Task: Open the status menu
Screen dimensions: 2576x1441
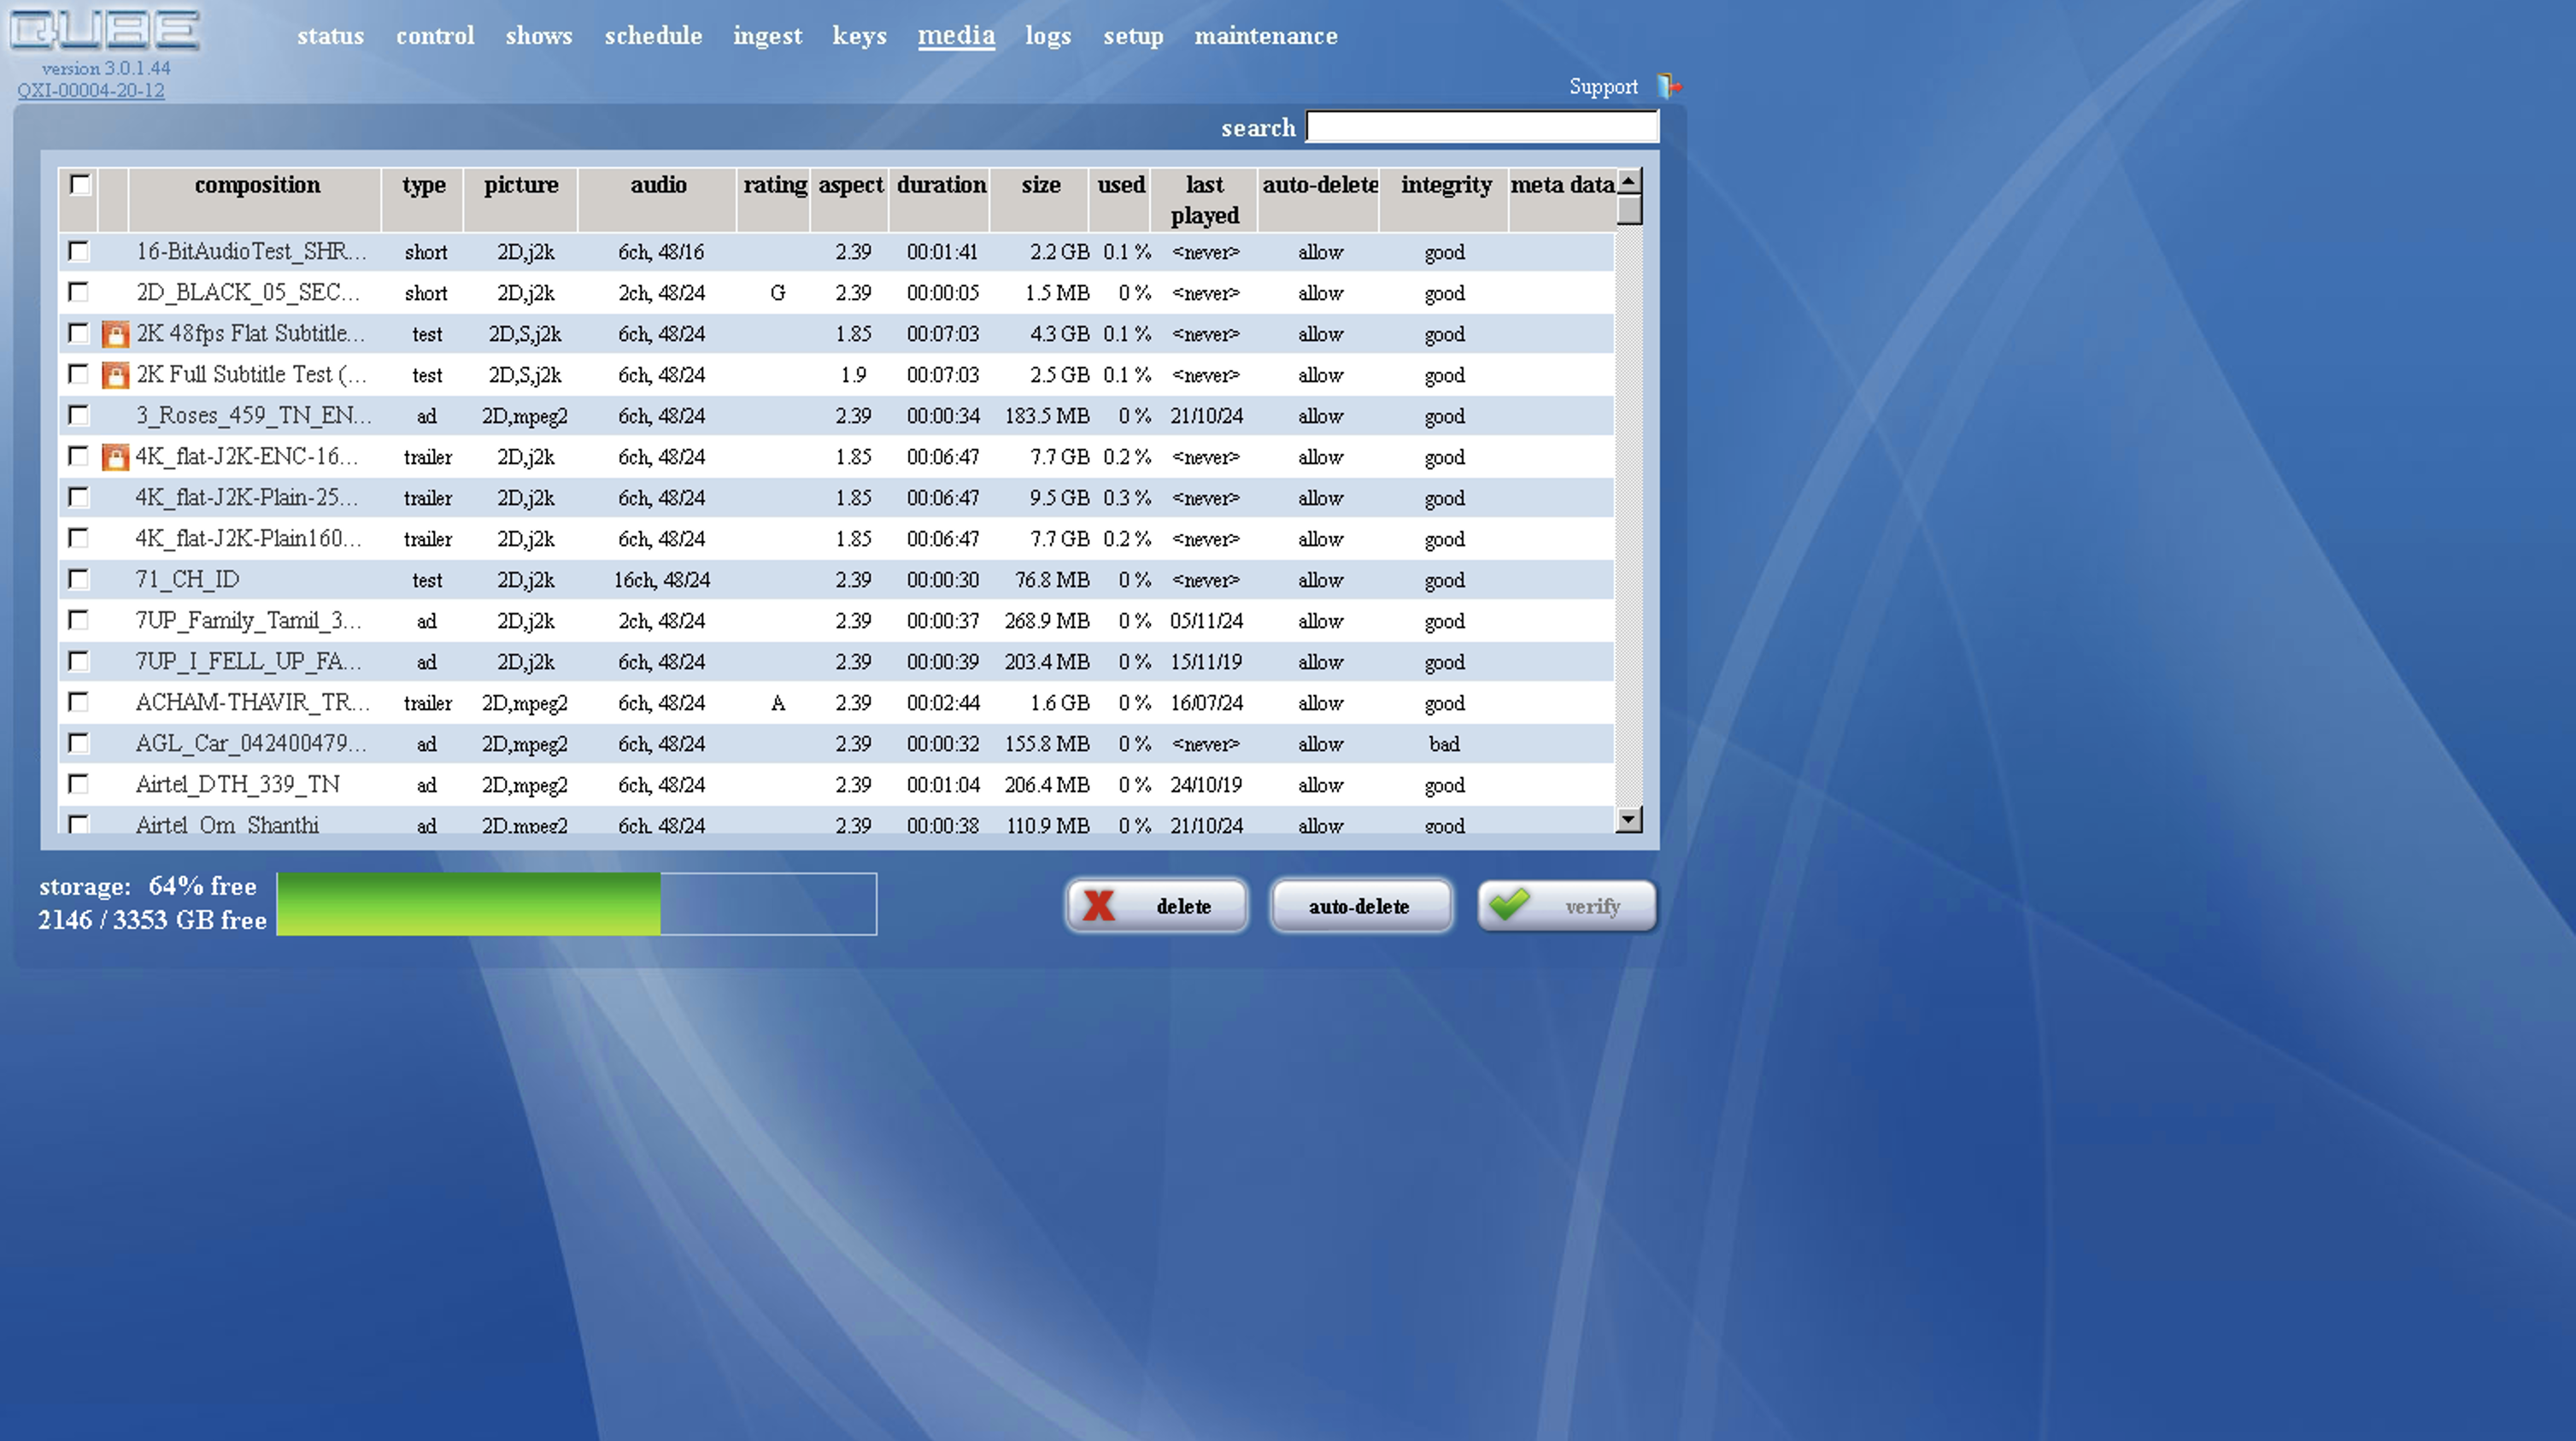Action: pyautogui.click(x=330, y=36)
